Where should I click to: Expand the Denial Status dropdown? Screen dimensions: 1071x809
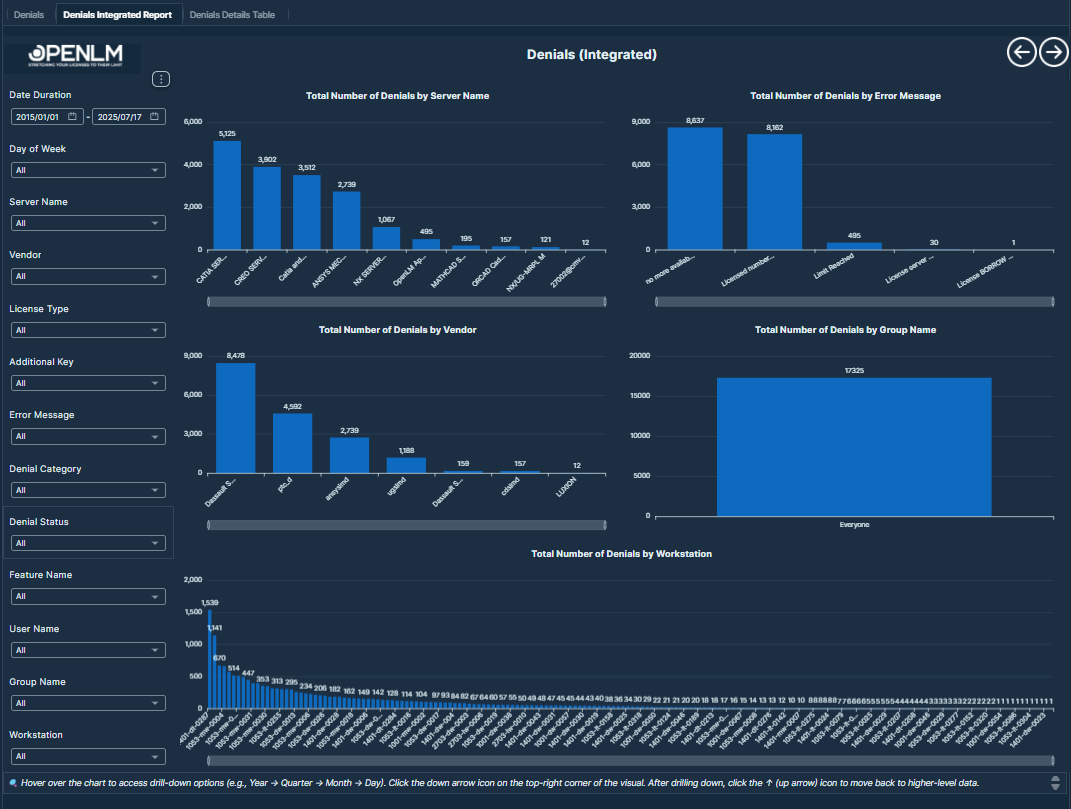click(x=87, y=543)
